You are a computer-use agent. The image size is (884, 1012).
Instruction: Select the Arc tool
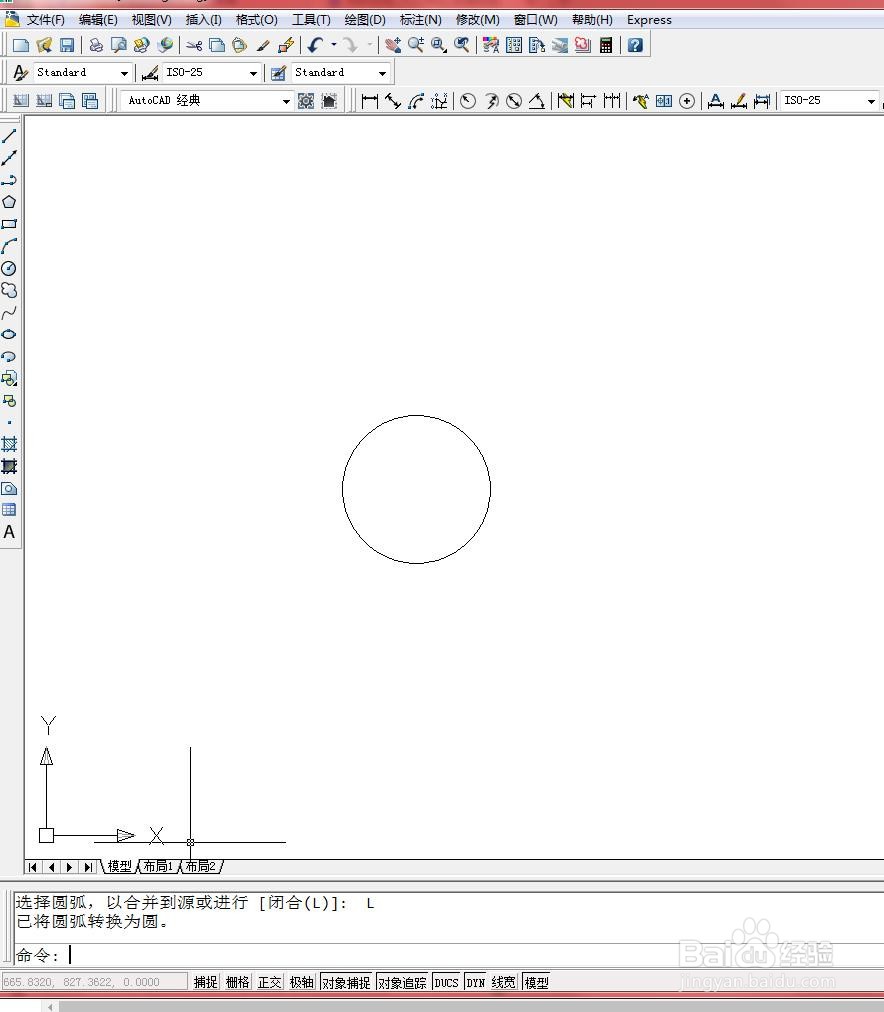click(9, 246)
